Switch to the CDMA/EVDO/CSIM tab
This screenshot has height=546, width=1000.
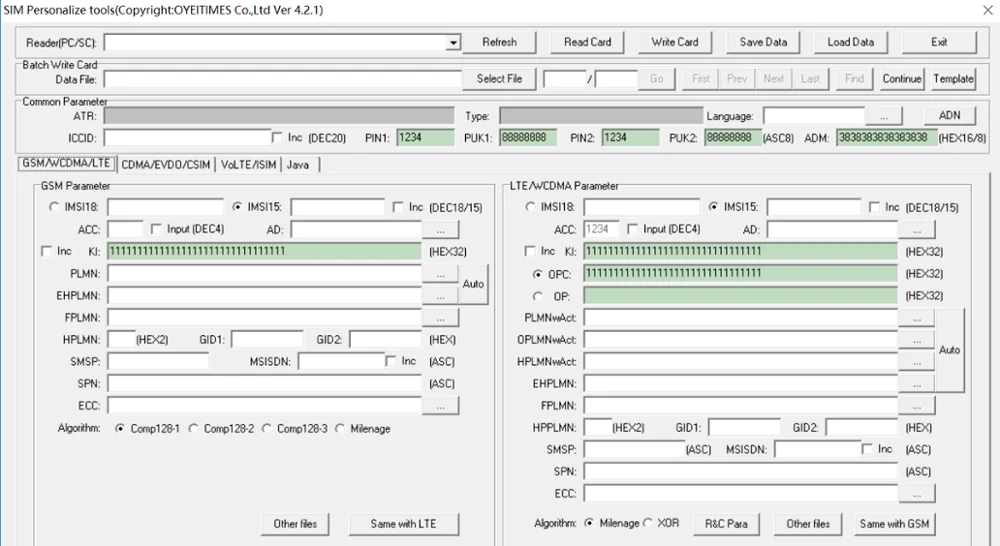(166, 165)
